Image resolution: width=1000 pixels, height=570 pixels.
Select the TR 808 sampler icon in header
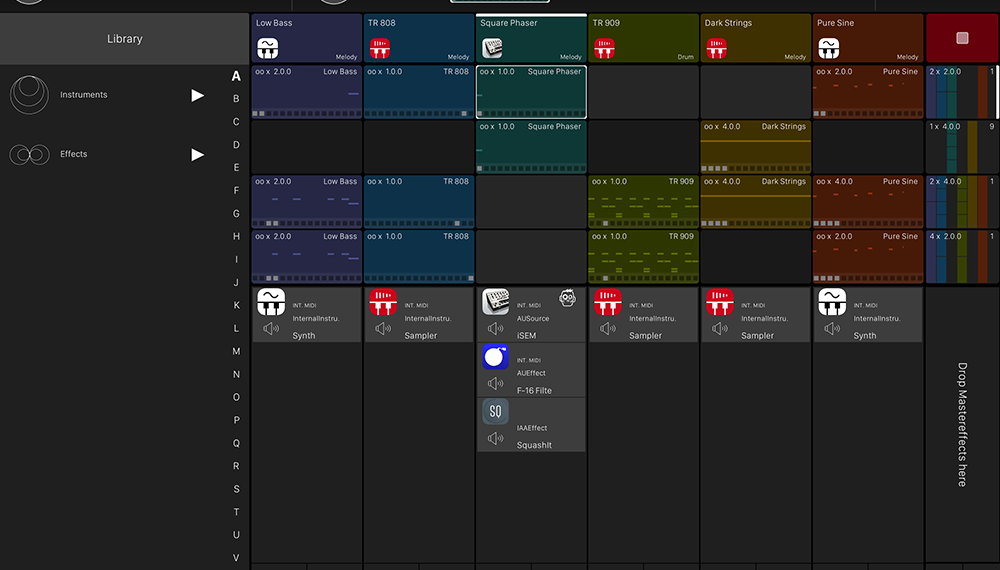coord(380,49)
